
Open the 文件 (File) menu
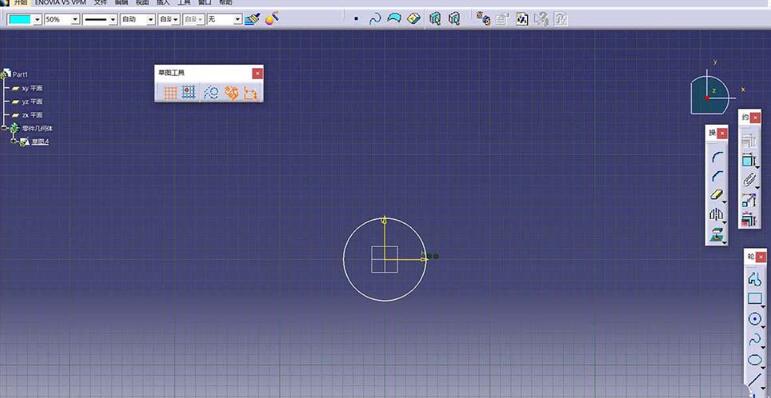point(100,2)
